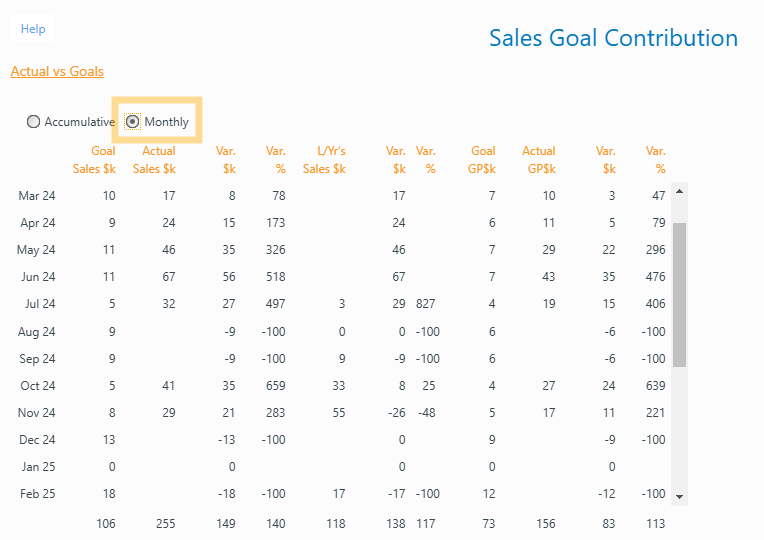The height and width of the screenshot is (540, 764).
Task: Select the Oct 24 row label
Action: click(x=37, y=385)
